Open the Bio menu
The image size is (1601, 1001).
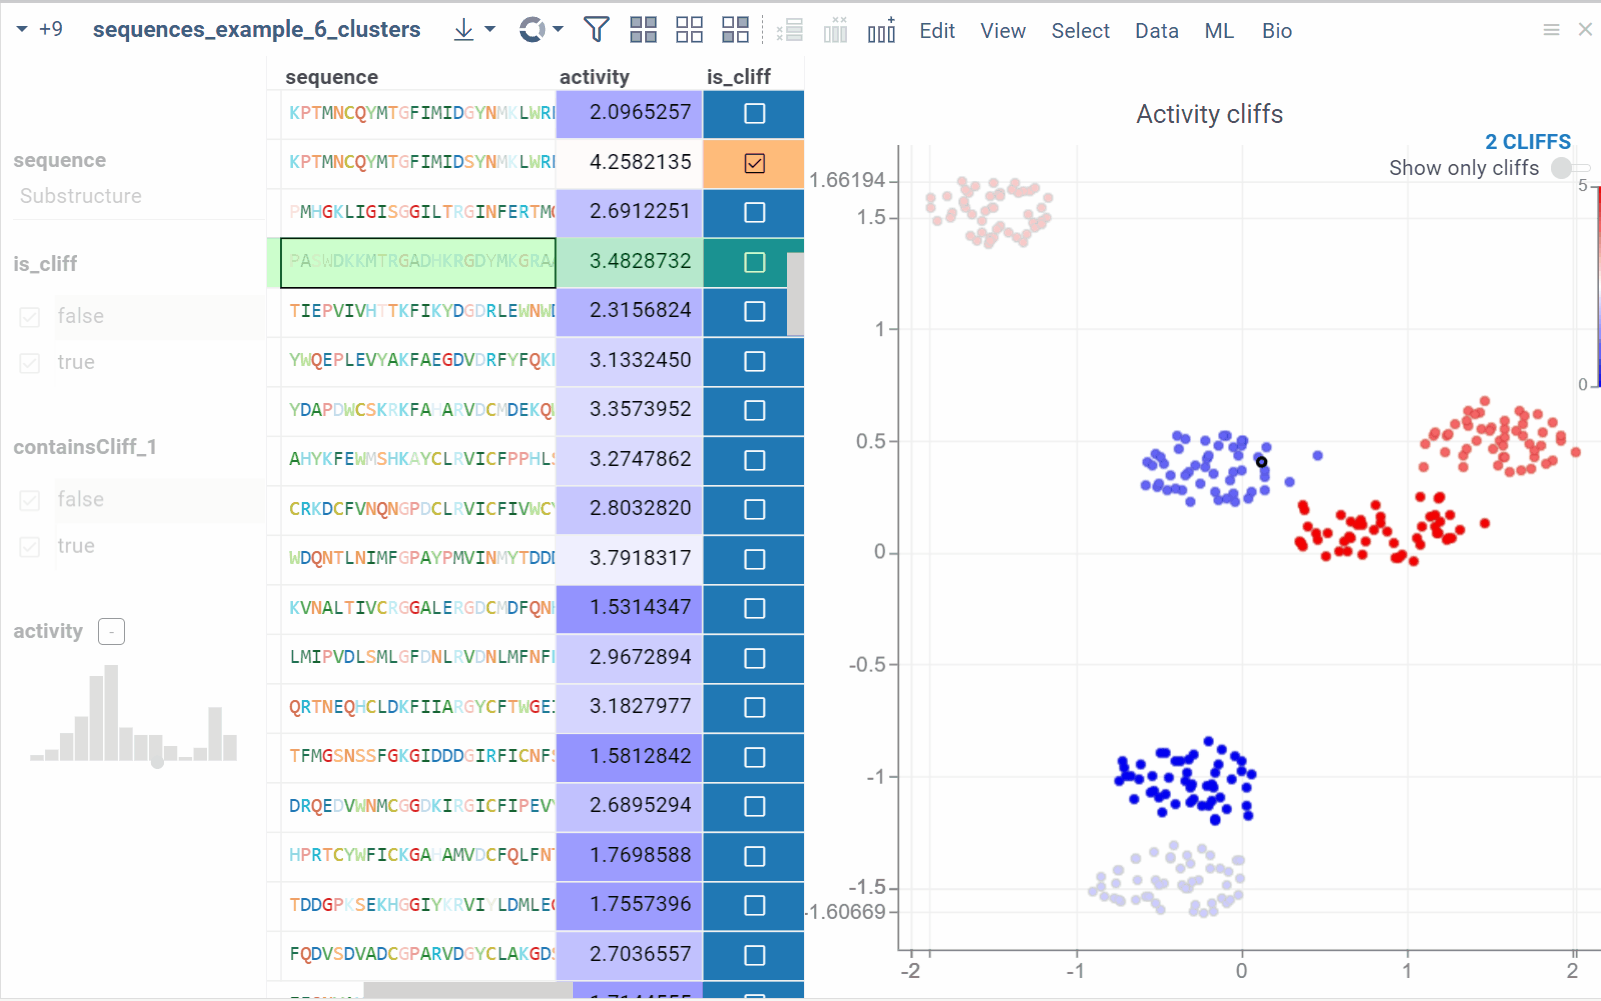[x=1276, y=31]
